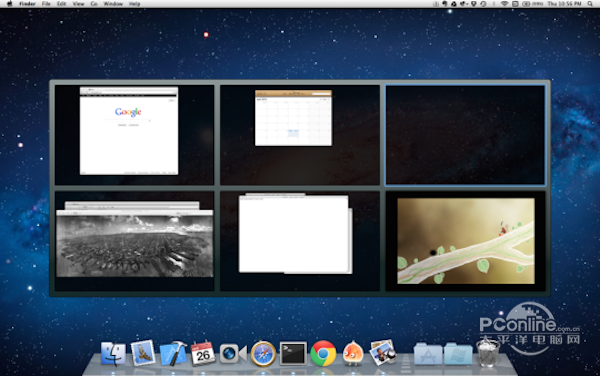
Task: Open iCal calendar showing 26
Action: click(203, 353)
